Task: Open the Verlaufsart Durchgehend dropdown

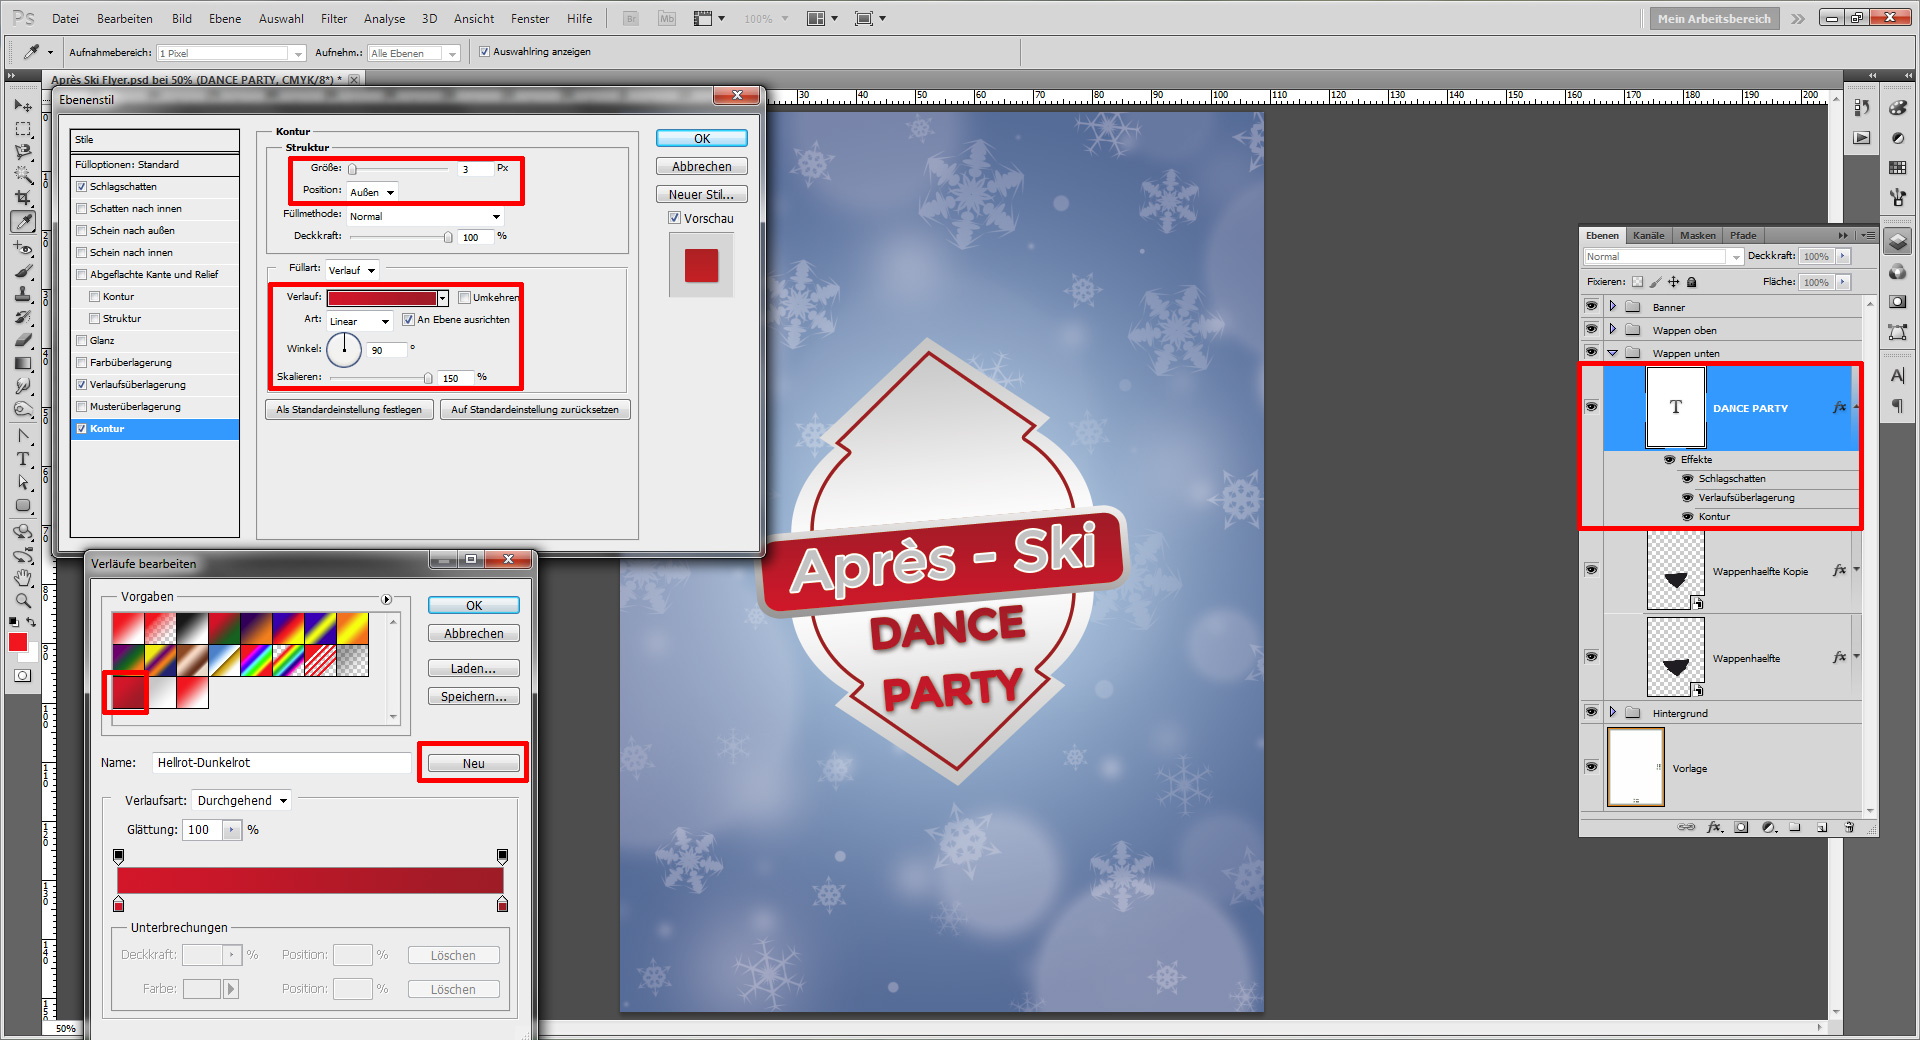Action: pyautogui.click(x=242, y=801)
